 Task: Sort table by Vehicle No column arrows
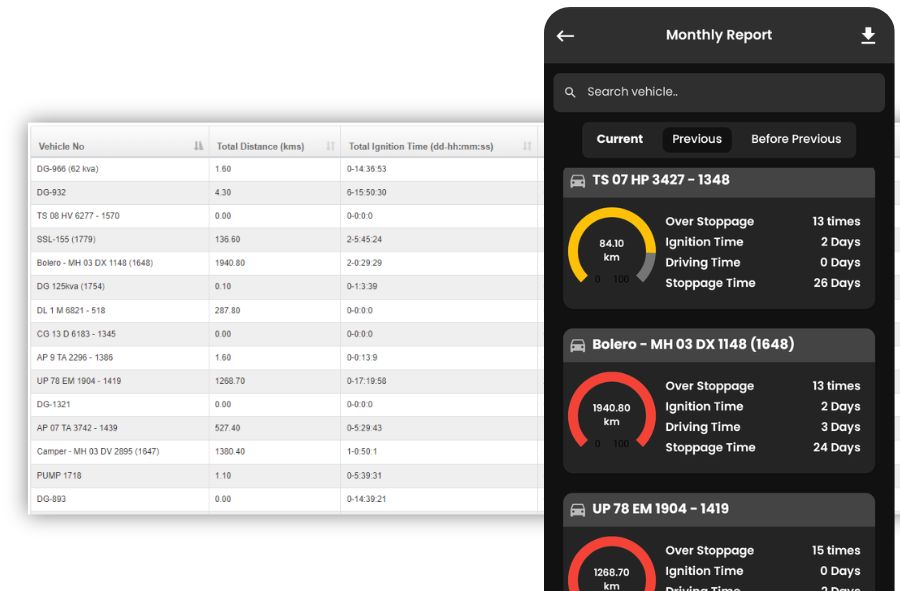pyautogui.click(x=198, y=146)
